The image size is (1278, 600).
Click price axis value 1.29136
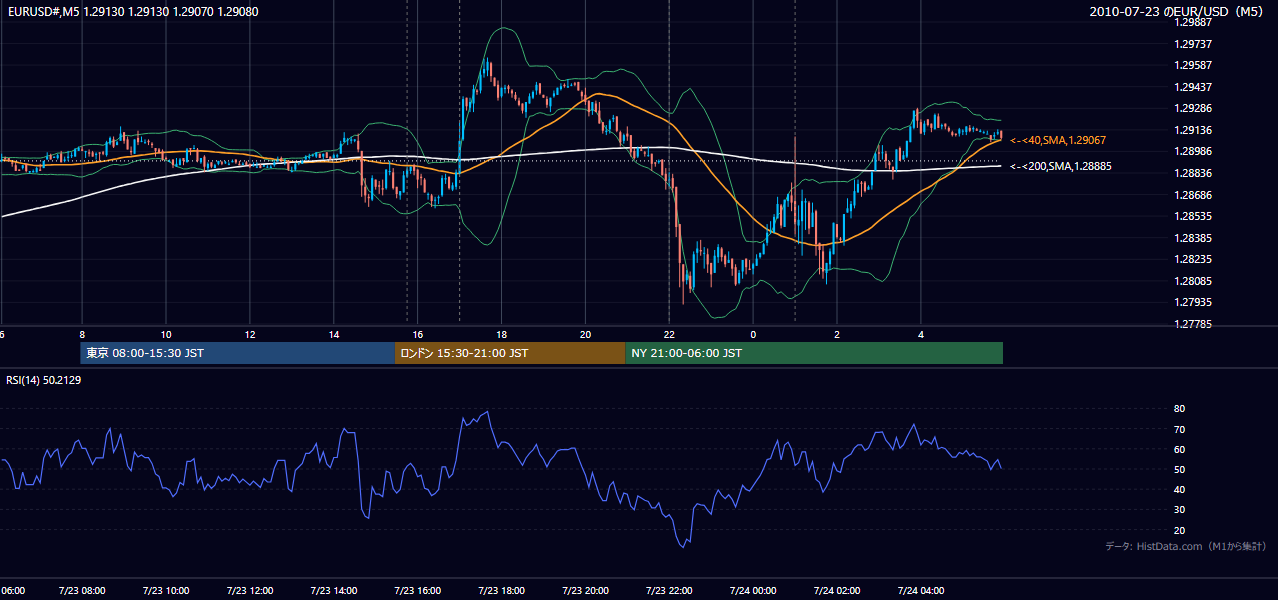pyautogui.click(x=1192, y=130)
